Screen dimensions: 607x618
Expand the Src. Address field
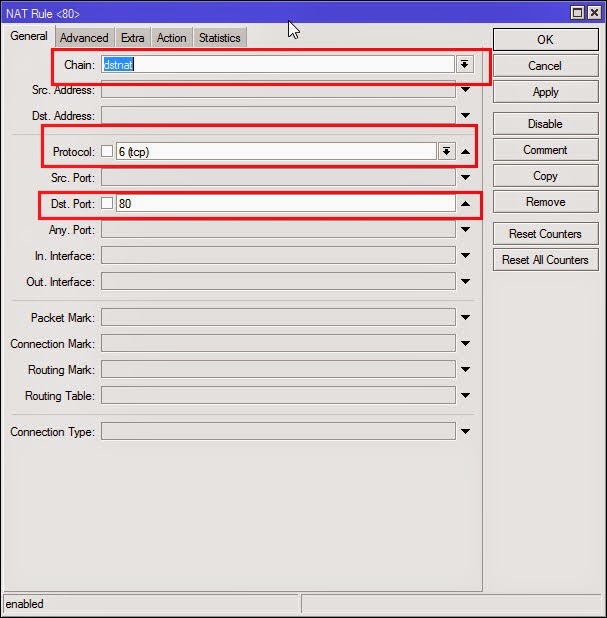coord(465,90)
